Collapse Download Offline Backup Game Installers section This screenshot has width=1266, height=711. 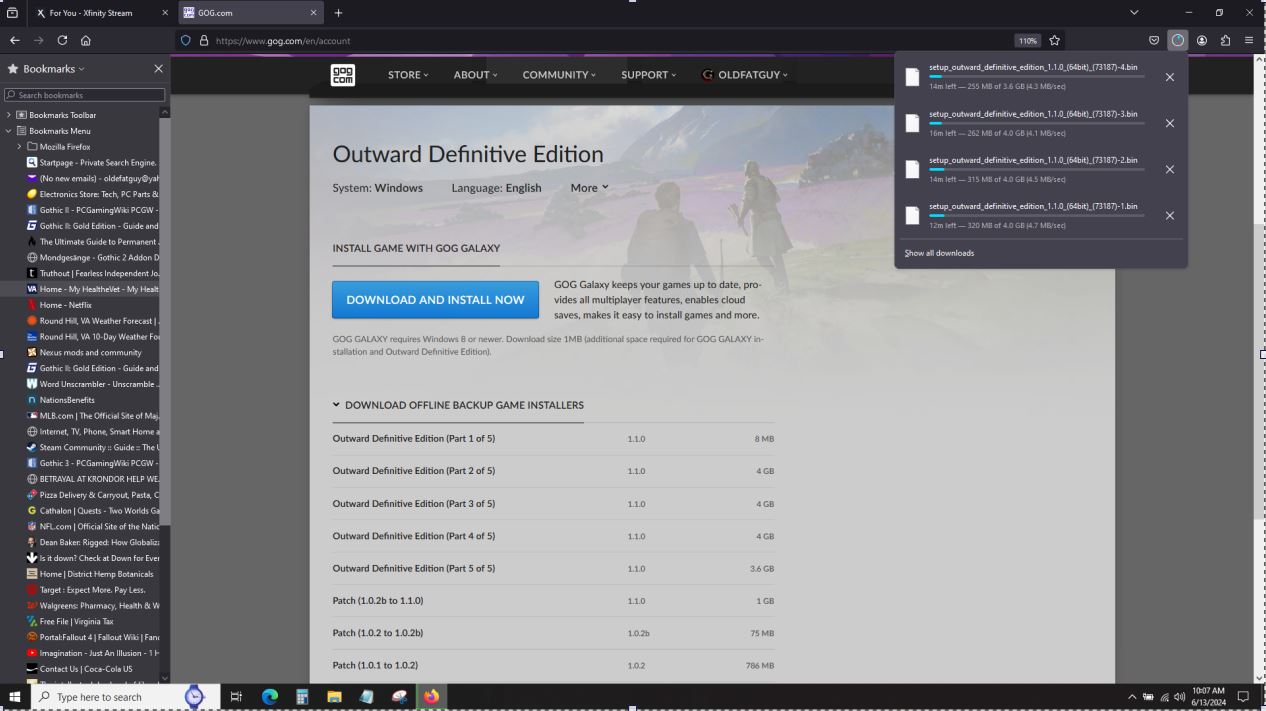458,405
